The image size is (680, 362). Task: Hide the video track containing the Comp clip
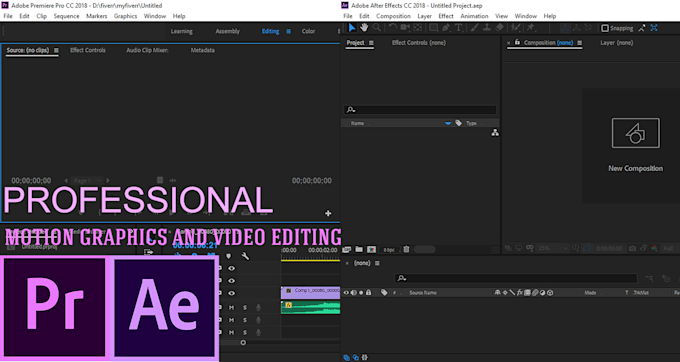[x=232, y=293]
